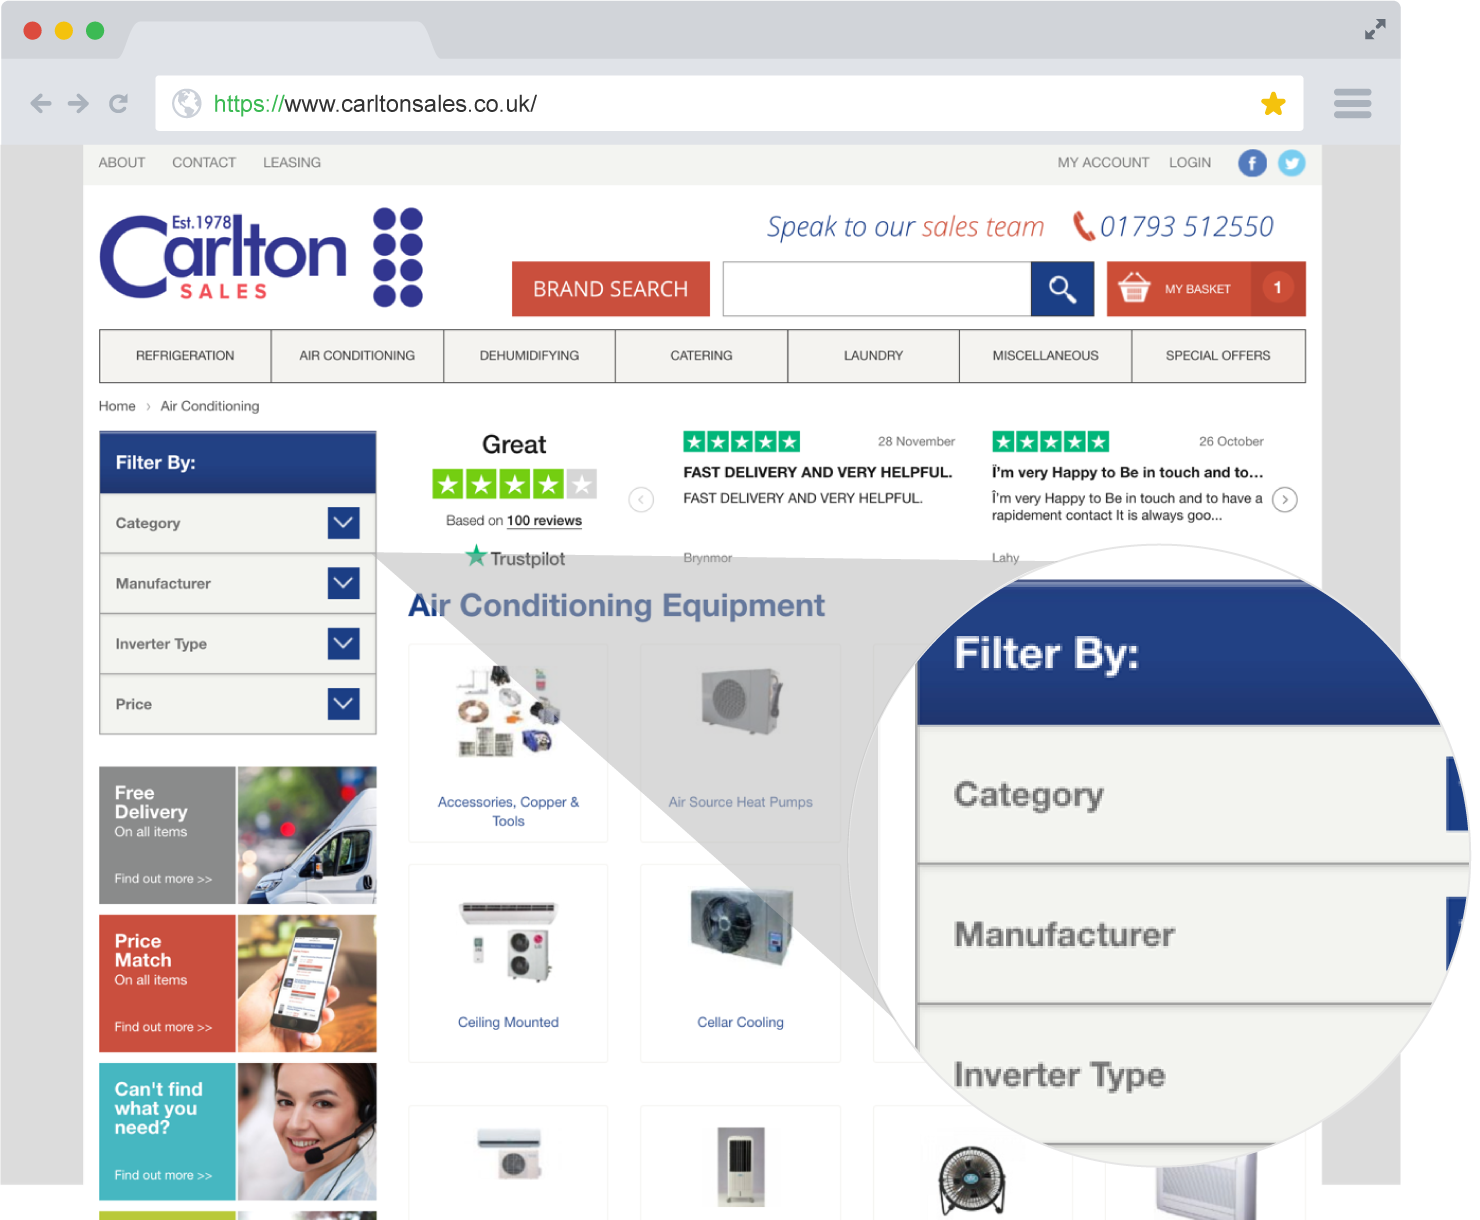Open the Refrigeration menu
This screenshot has height=1220, width=1480.
[185, 356]
